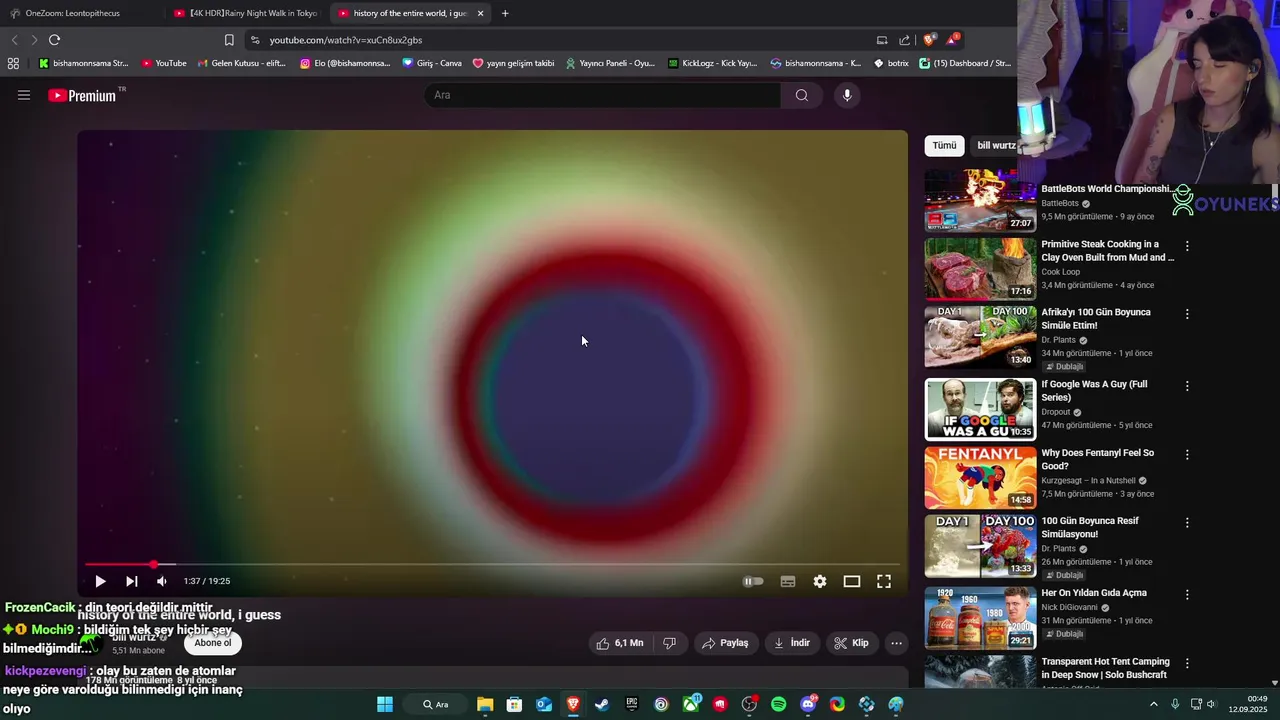
Task: Click the İndir download button
Action: point(792,643)
